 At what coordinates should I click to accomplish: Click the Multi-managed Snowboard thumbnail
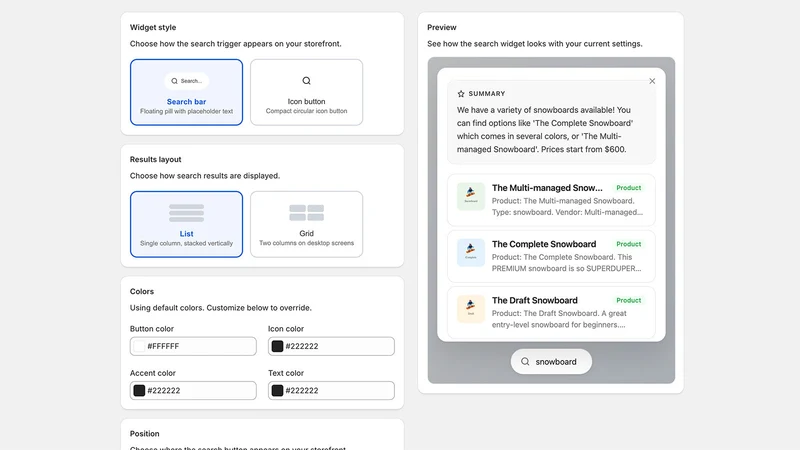pyautogui.click(x=470, y=196)
